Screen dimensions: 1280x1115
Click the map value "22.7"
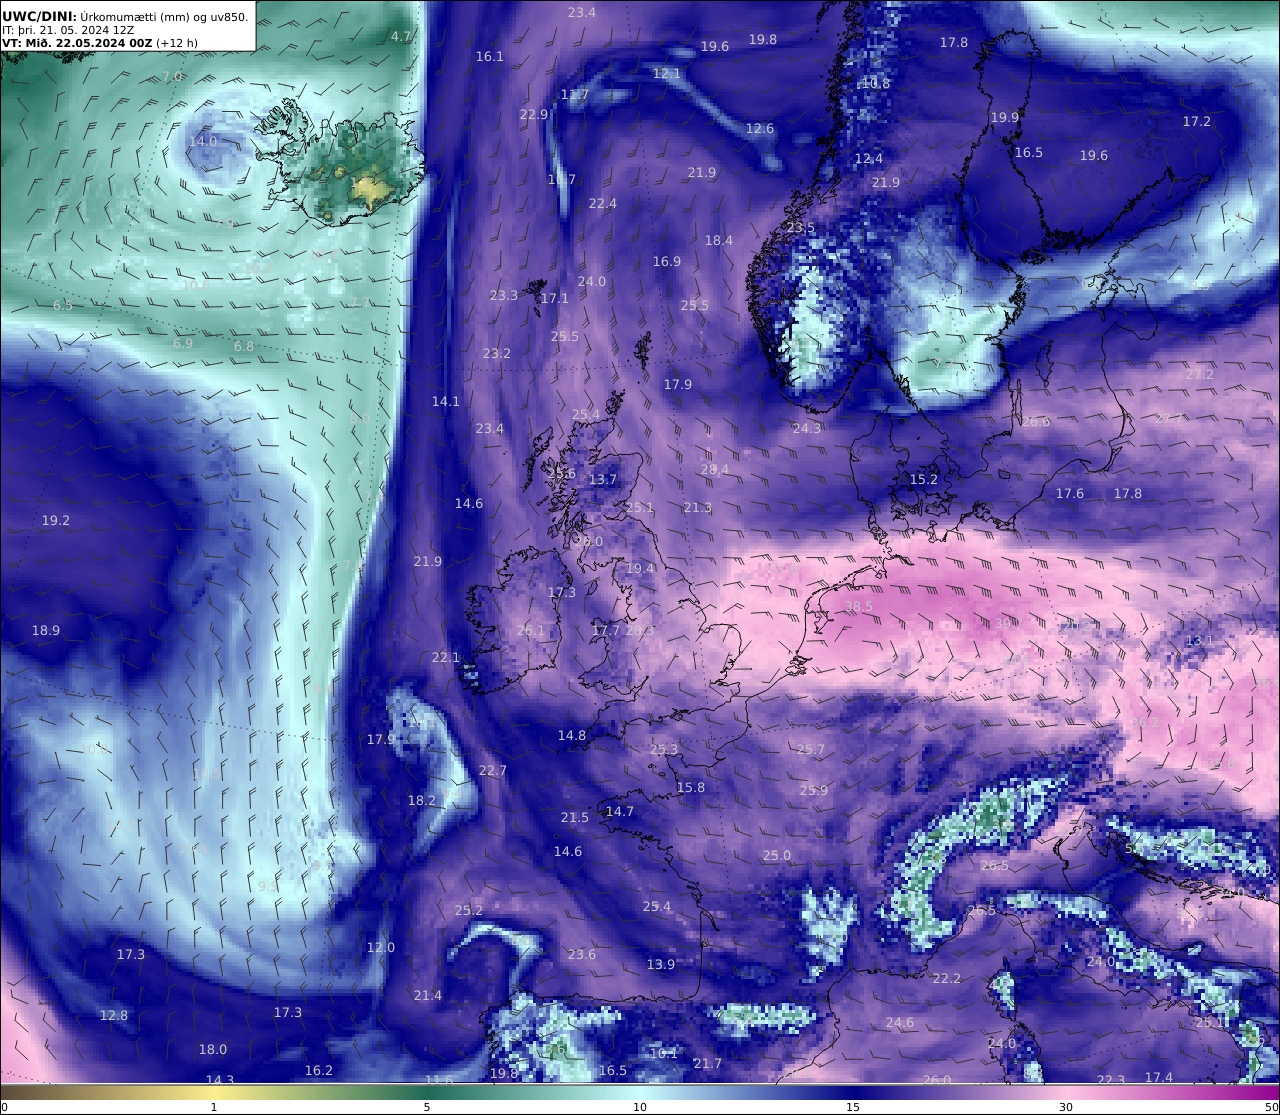click(x=493, y=771)
